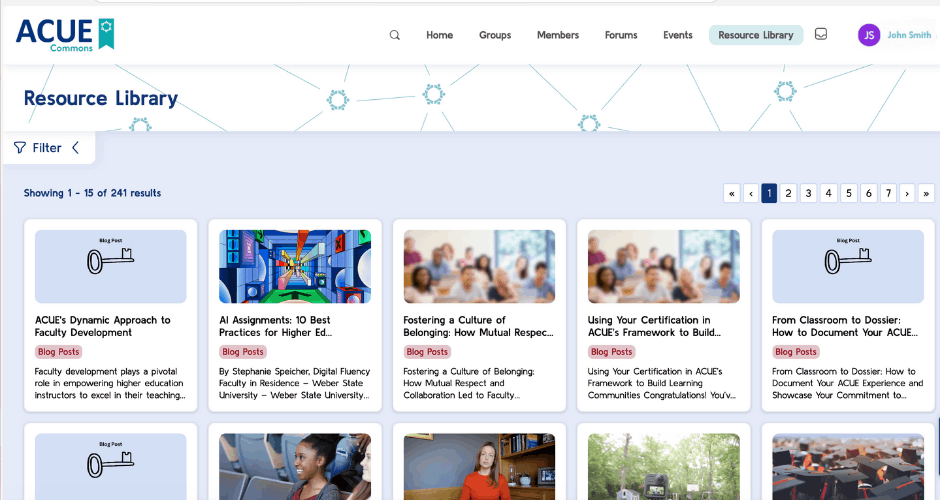
Task: Open the Forums page
Action: tap(620, 35)
